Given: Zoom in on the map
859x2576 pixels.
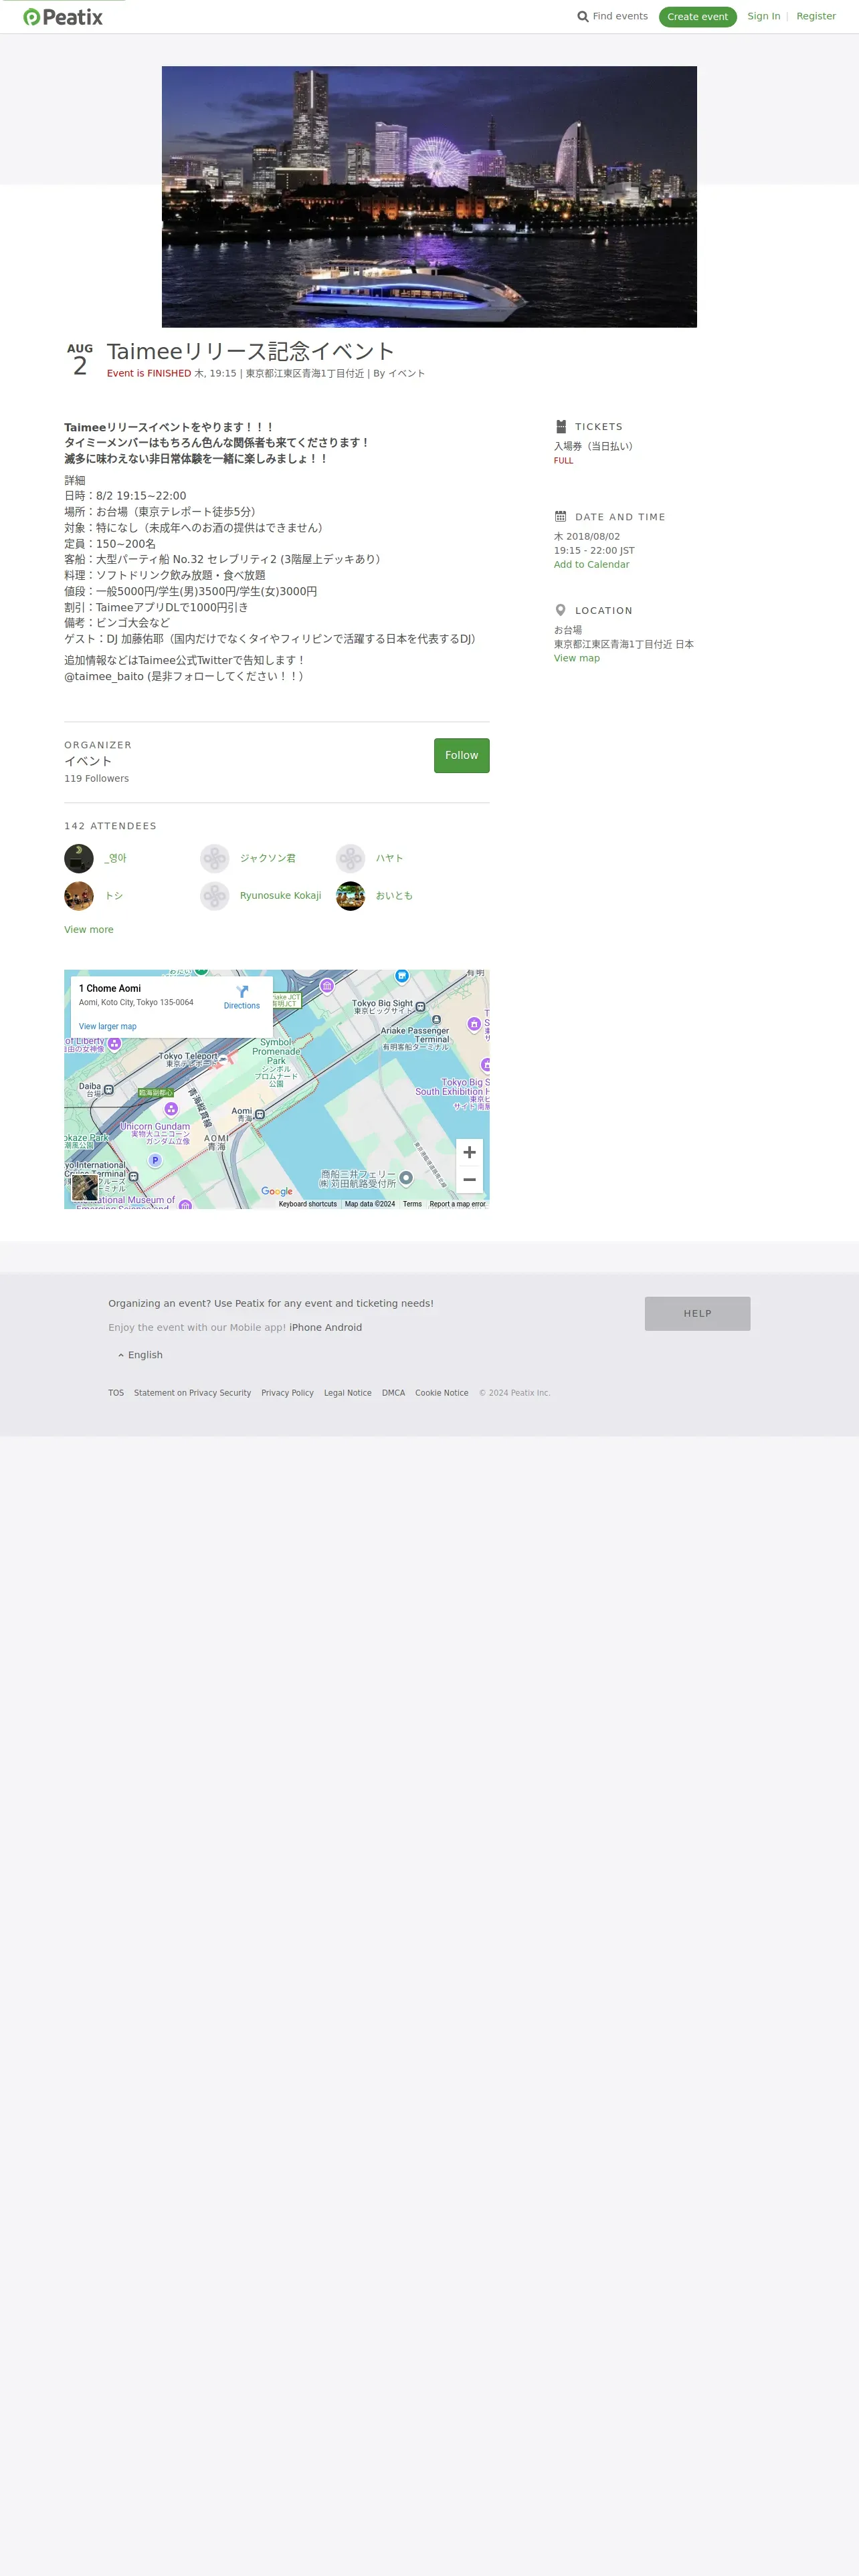Looking at the screenshot, I should pyautogui.click(x=469, y=1152).
